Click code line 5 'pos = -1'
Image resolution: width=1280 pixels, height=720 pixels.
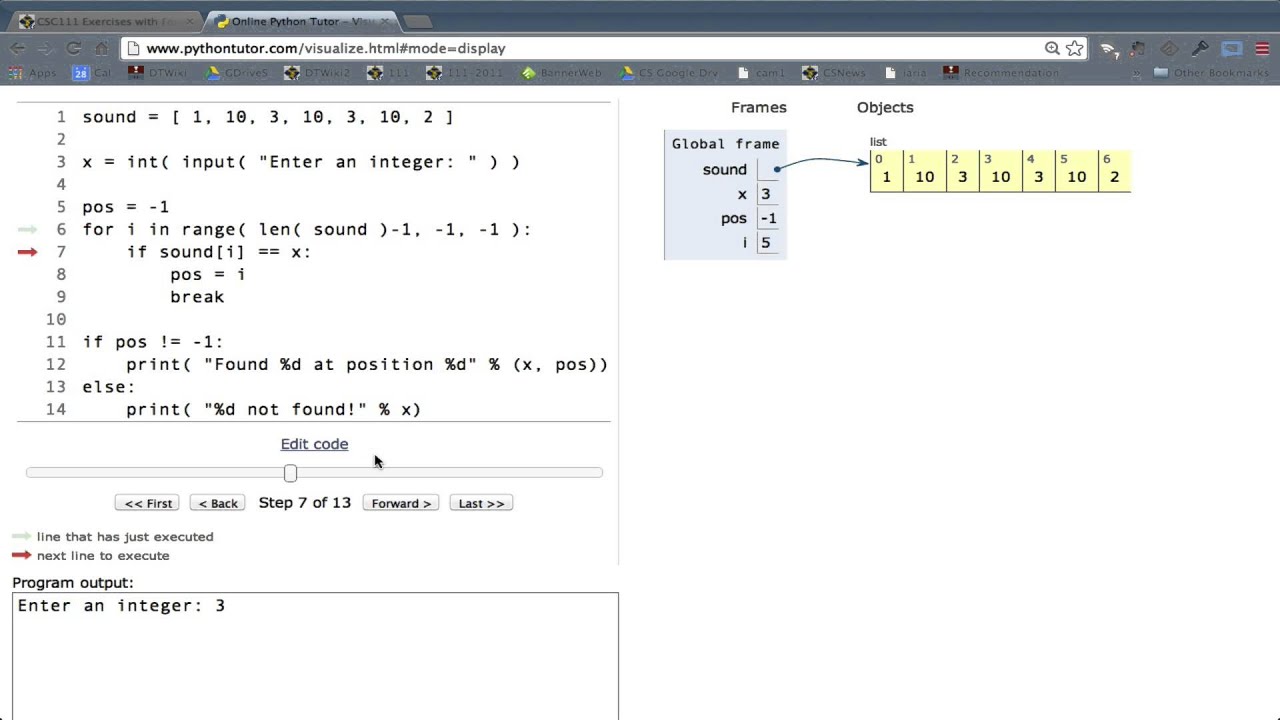click(x=126, y=207)
